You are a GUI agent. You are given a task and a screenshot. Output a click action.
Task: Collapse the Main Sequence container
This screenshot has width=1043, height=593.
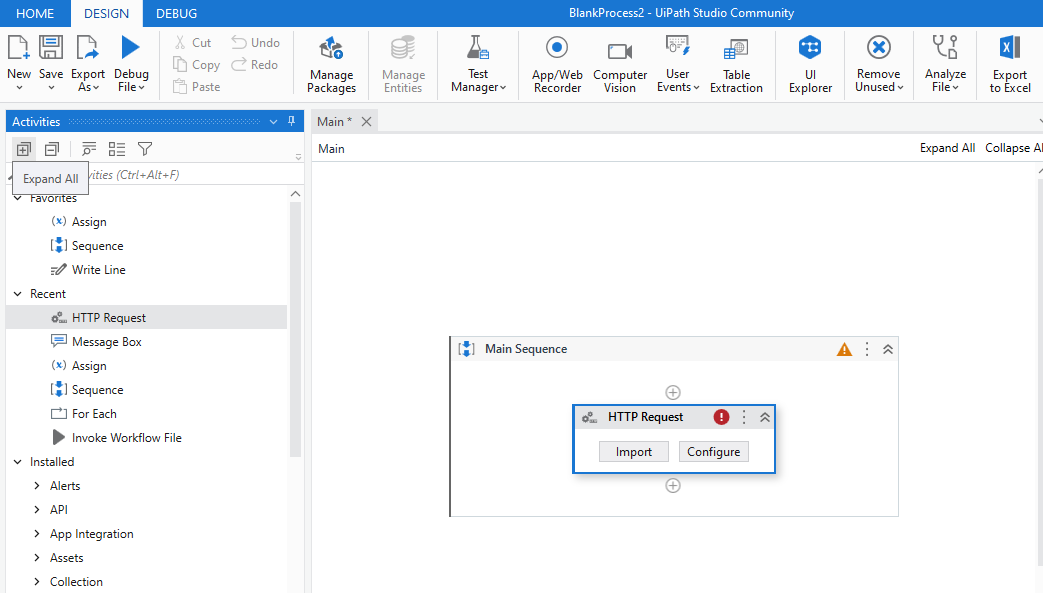coord(888,349)
